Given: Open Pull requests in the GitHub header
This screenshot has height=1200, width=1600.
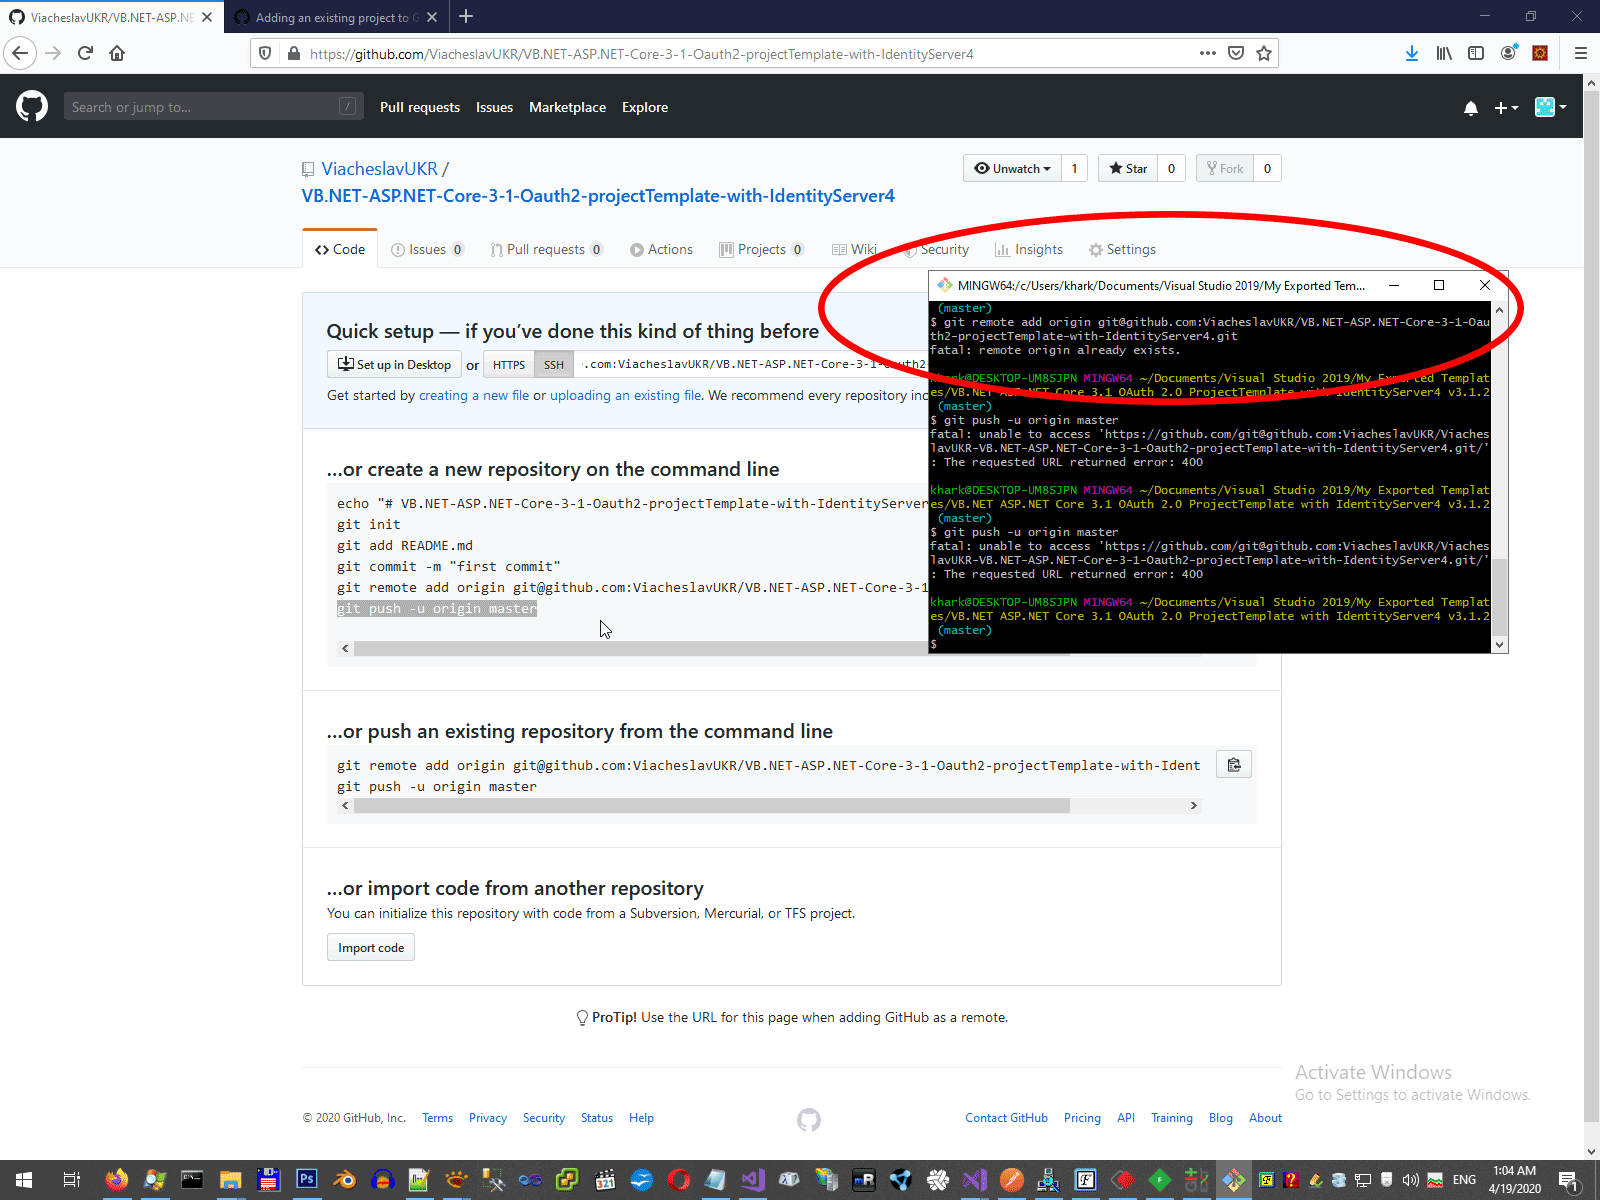Looking at the screenshot, I should click(x=420, y=107).
